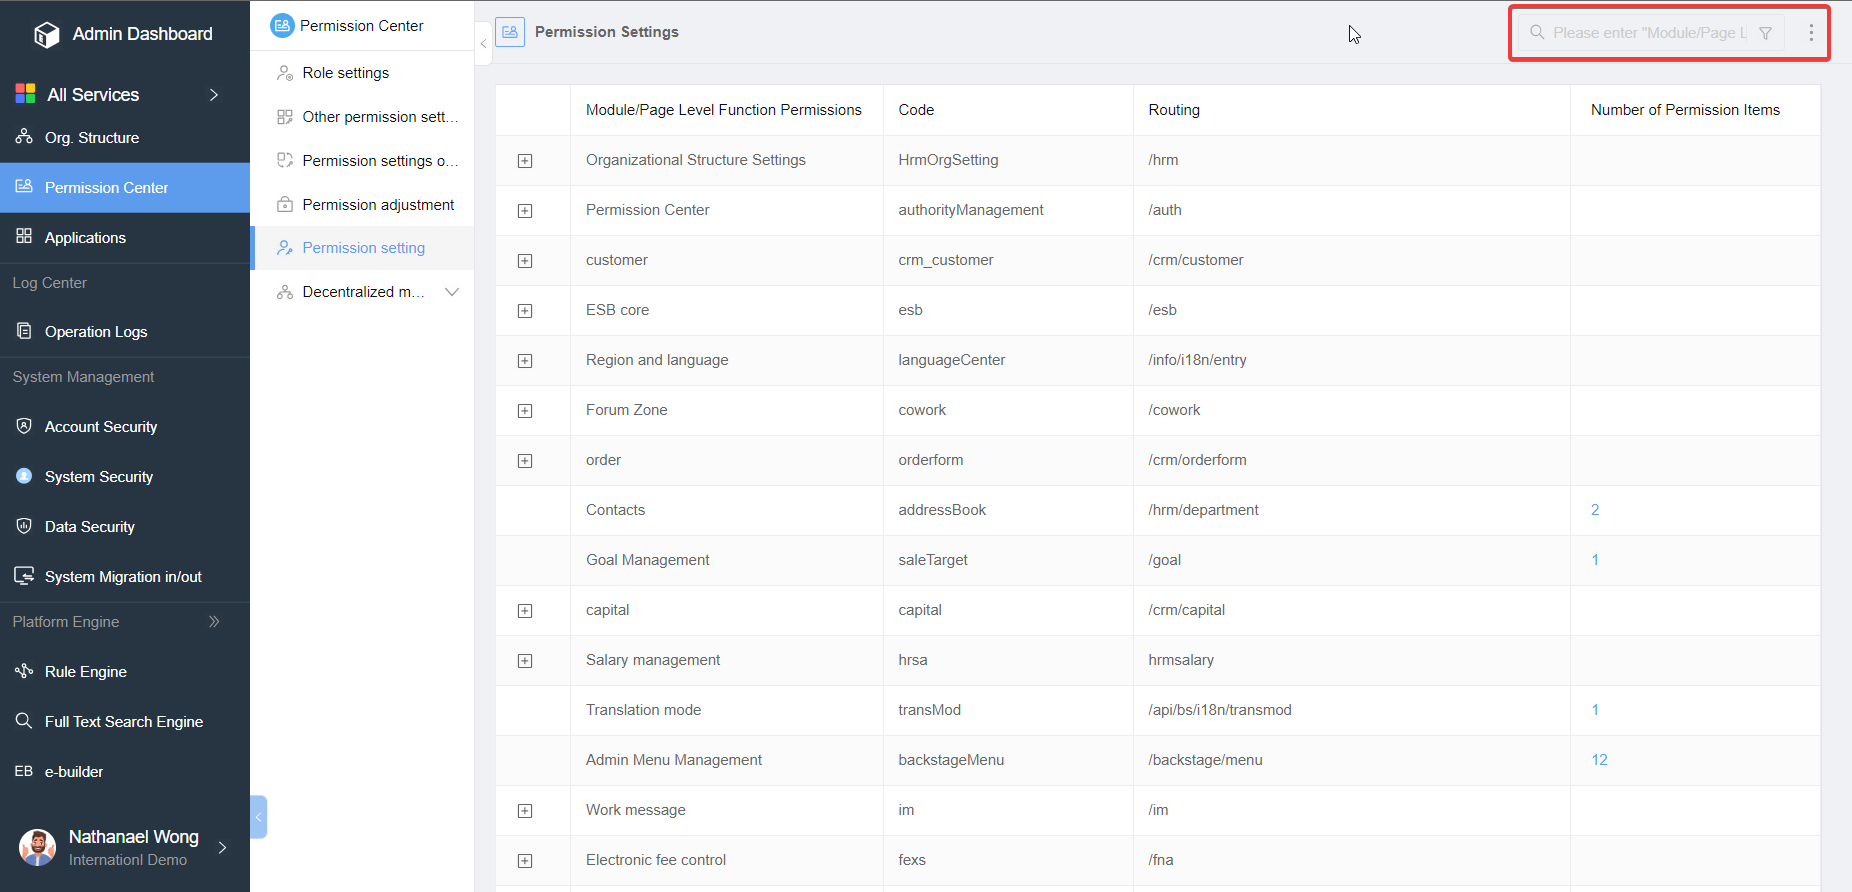Open Role settings in Permission Center

[345, 73]
